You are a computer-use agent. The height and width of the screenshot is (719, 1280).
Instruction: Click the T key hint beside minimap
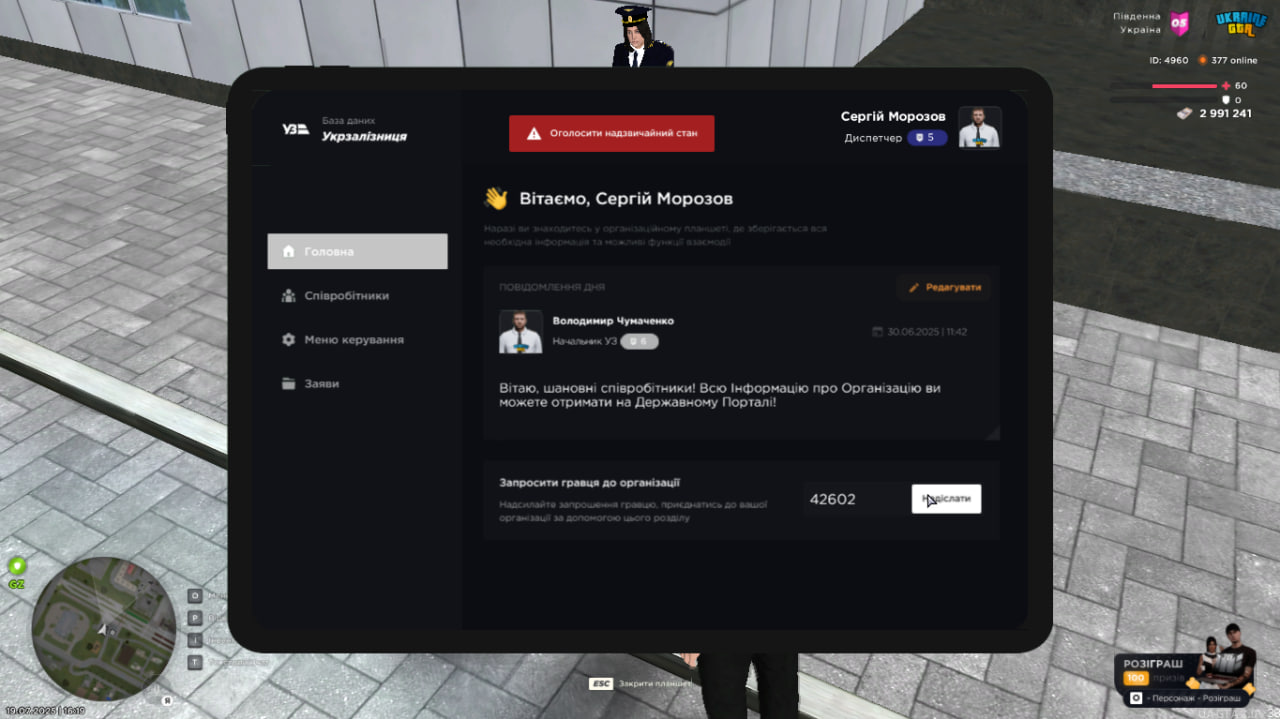(x=194, y=662)
